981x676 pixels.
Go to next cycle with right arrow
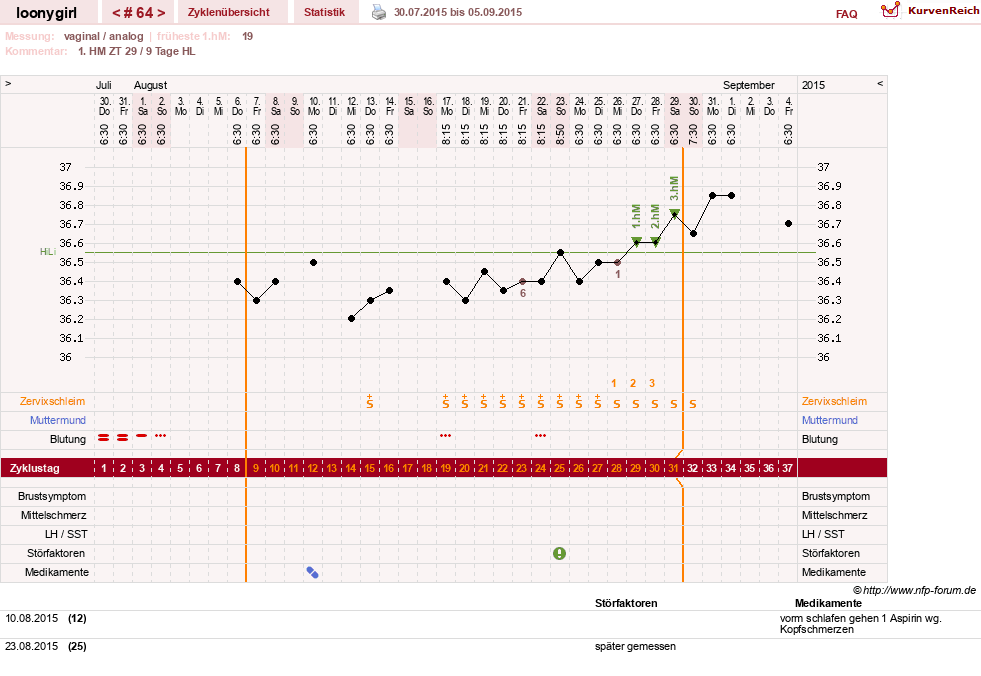coord(161,13)
